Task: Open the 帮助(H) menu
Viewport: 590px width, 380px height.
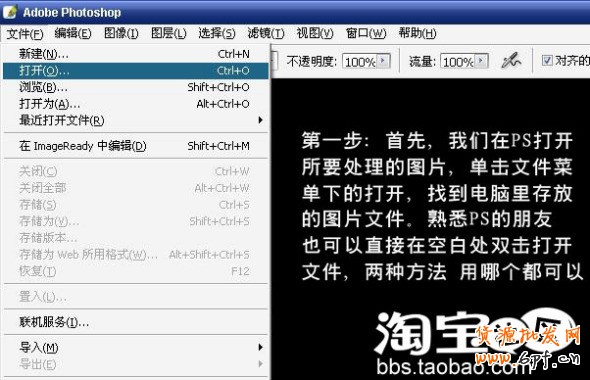Action: pyautogui.click(x=418, y=33)
